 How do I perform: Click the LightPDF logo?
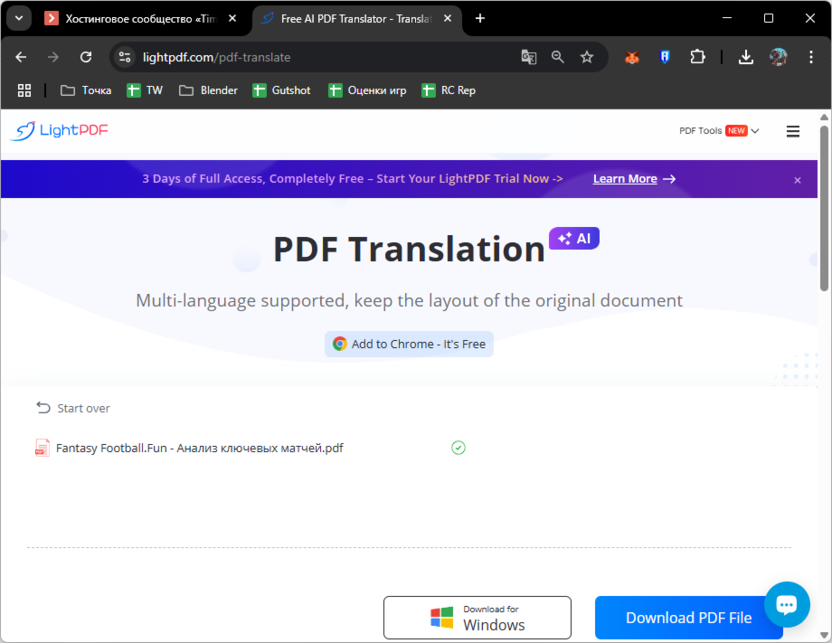59,131
